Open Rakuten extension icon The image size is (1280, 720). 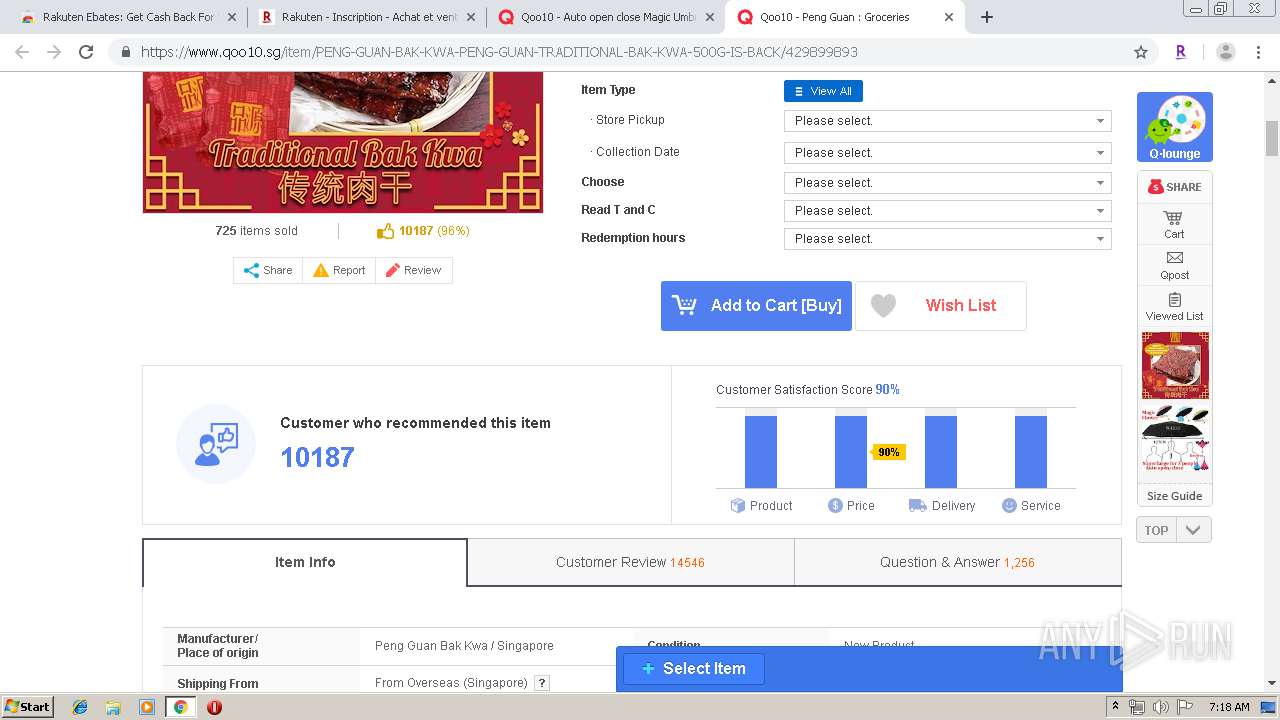click(x=1181, y=52)
